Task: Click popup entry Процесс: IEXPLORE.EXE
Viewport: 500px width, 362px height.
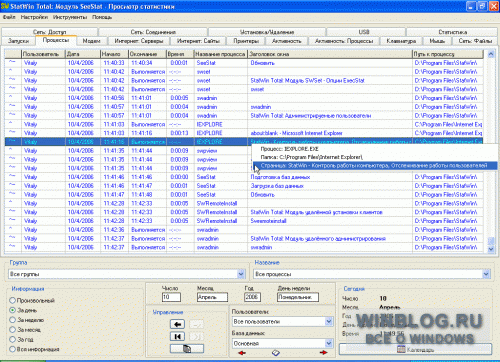Action: click(x=375, y=149)
